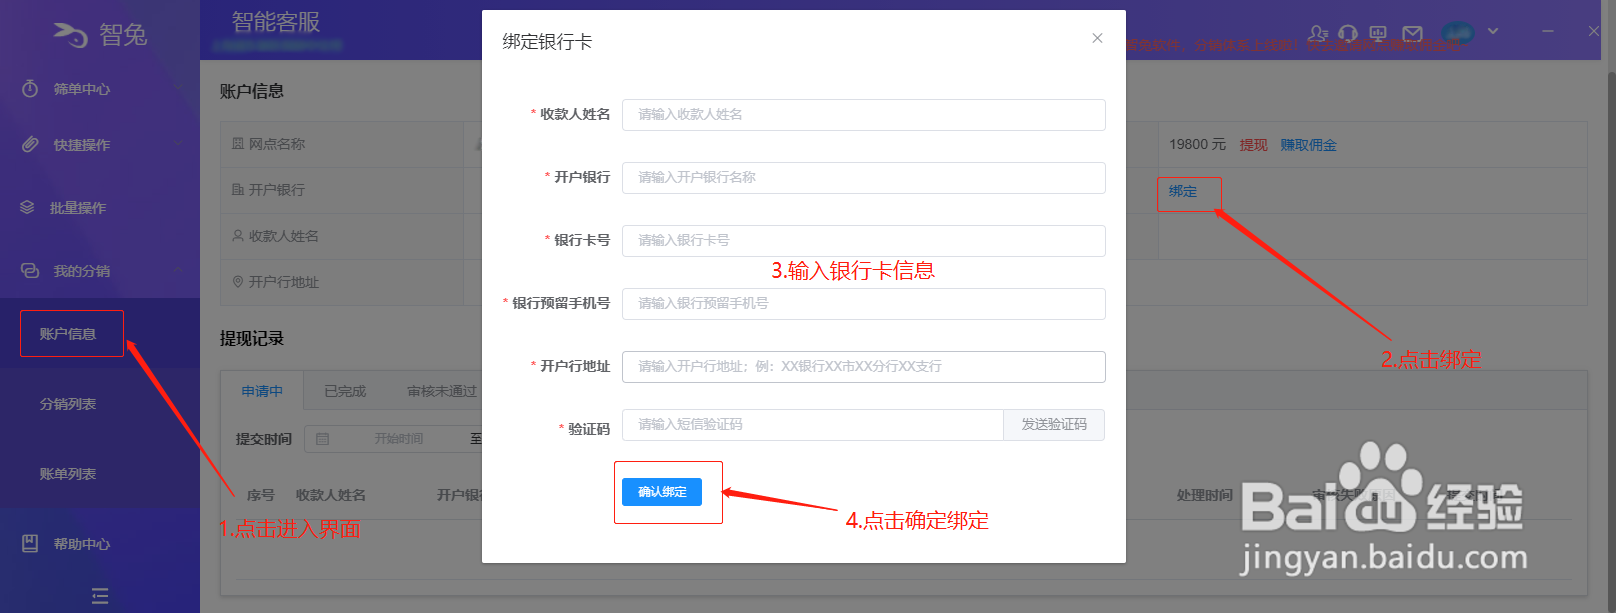Open 批量操作 in the sidebar
The height and width of the screenshot is (613, 1616).
tap(78, 208)
